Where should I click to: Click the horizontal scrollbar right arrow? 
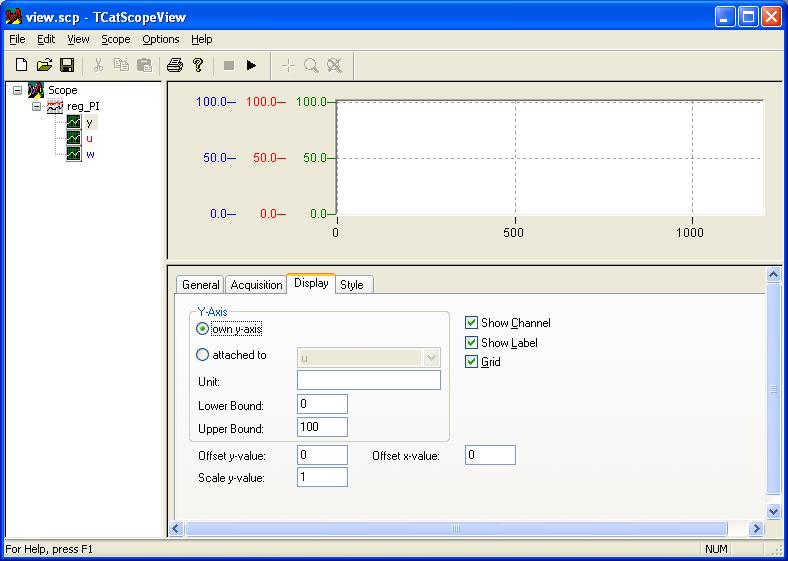pos(756,528)
